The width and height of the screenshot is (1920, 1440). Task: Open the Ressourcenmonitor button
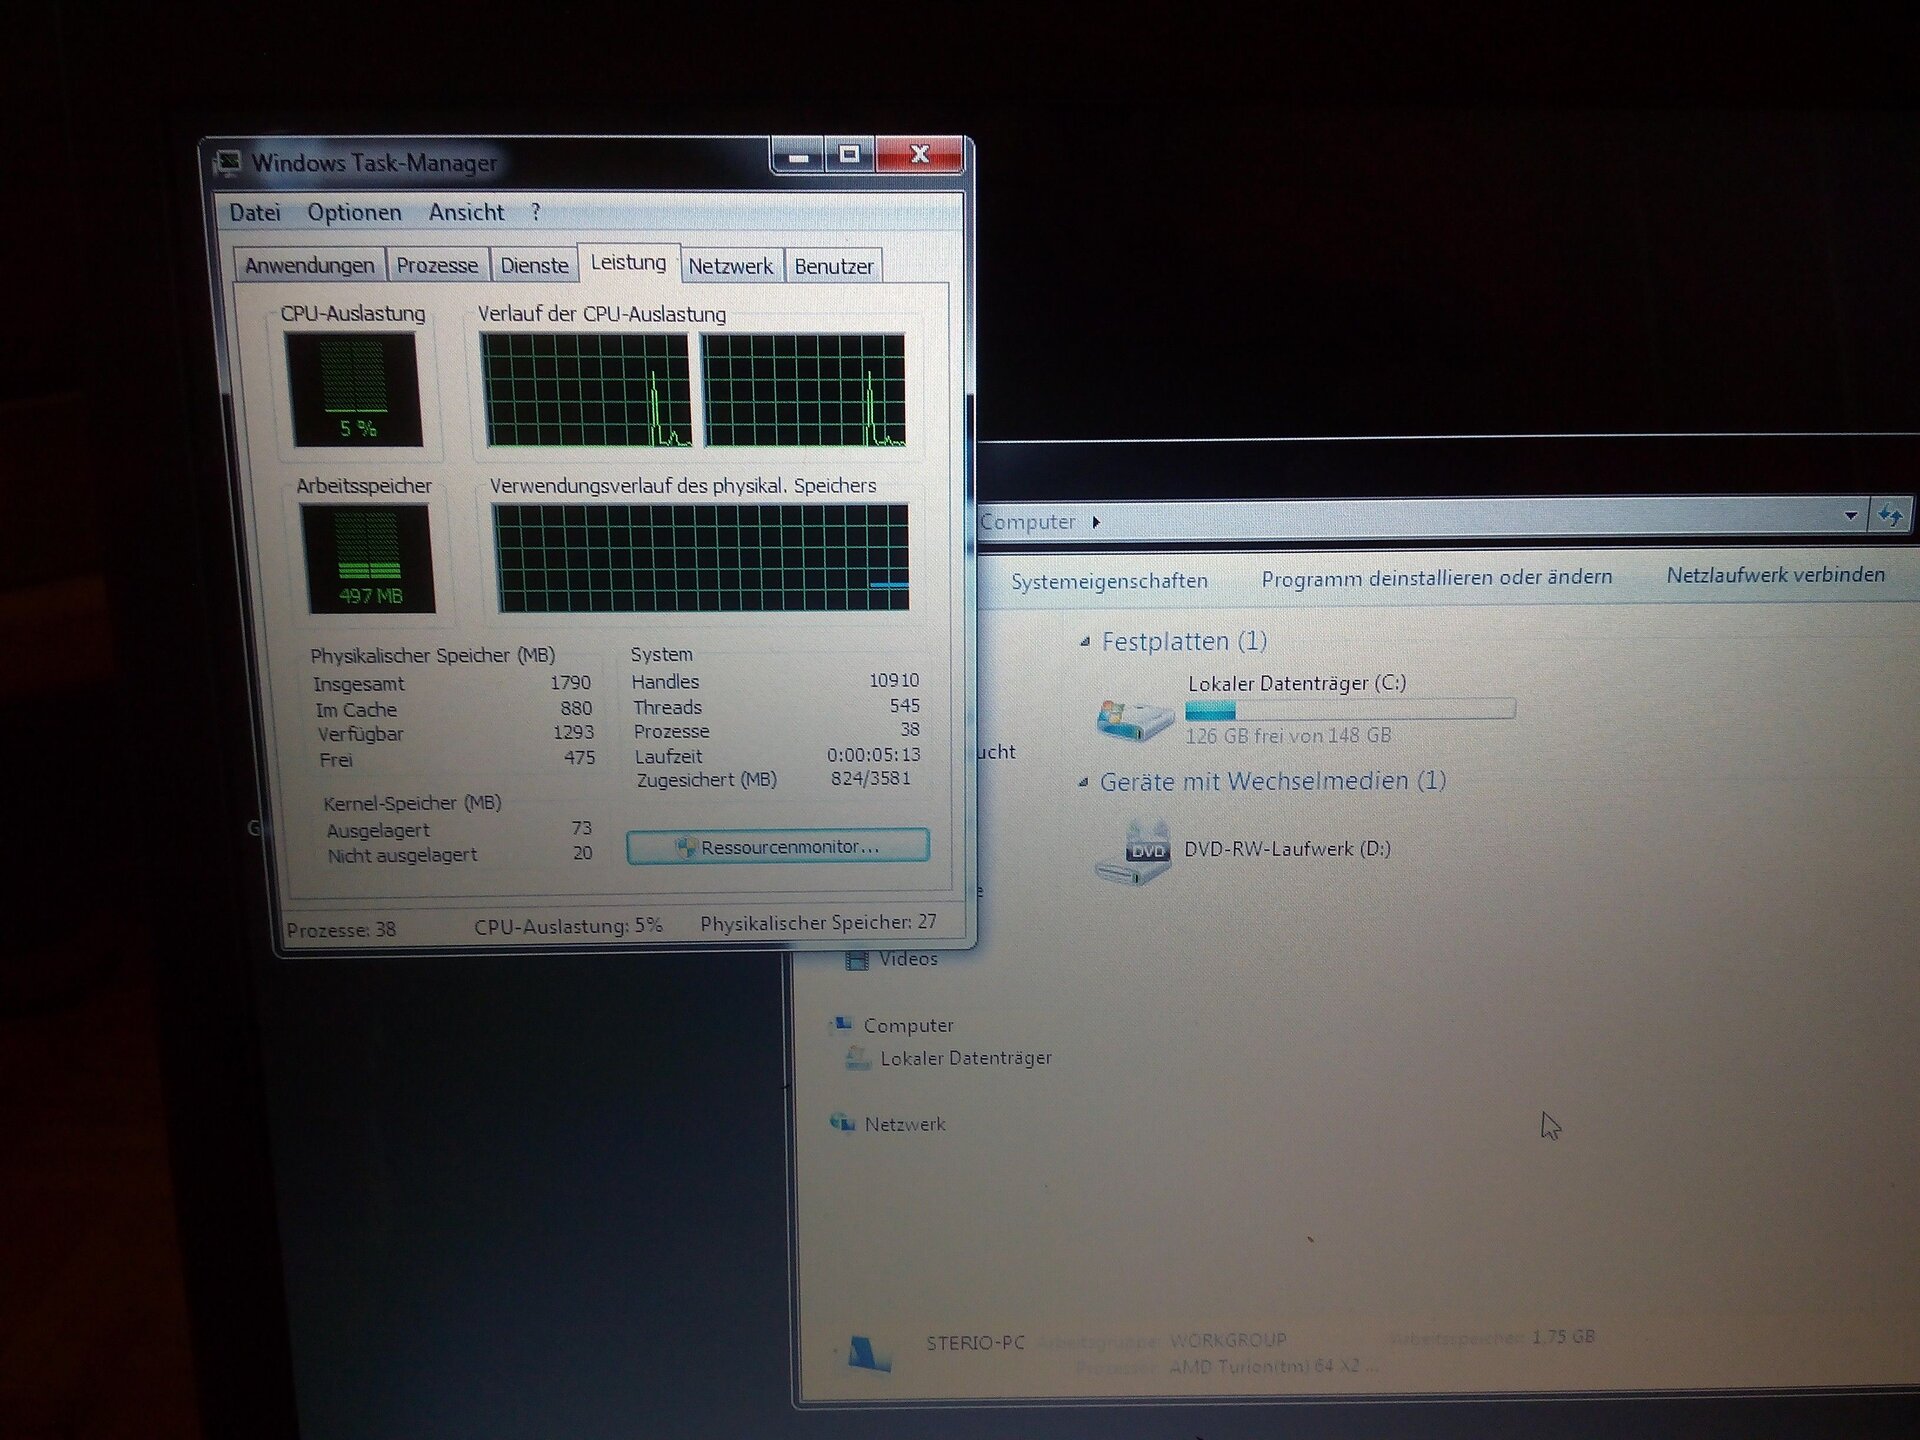(x=778, y=846)
